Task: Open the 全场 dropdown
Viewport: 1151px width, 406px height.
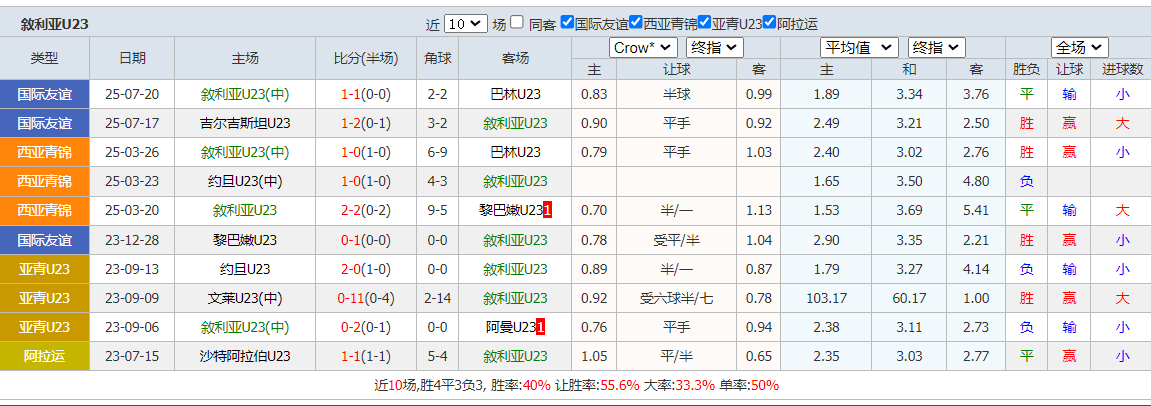Action: click(1079, 48)
